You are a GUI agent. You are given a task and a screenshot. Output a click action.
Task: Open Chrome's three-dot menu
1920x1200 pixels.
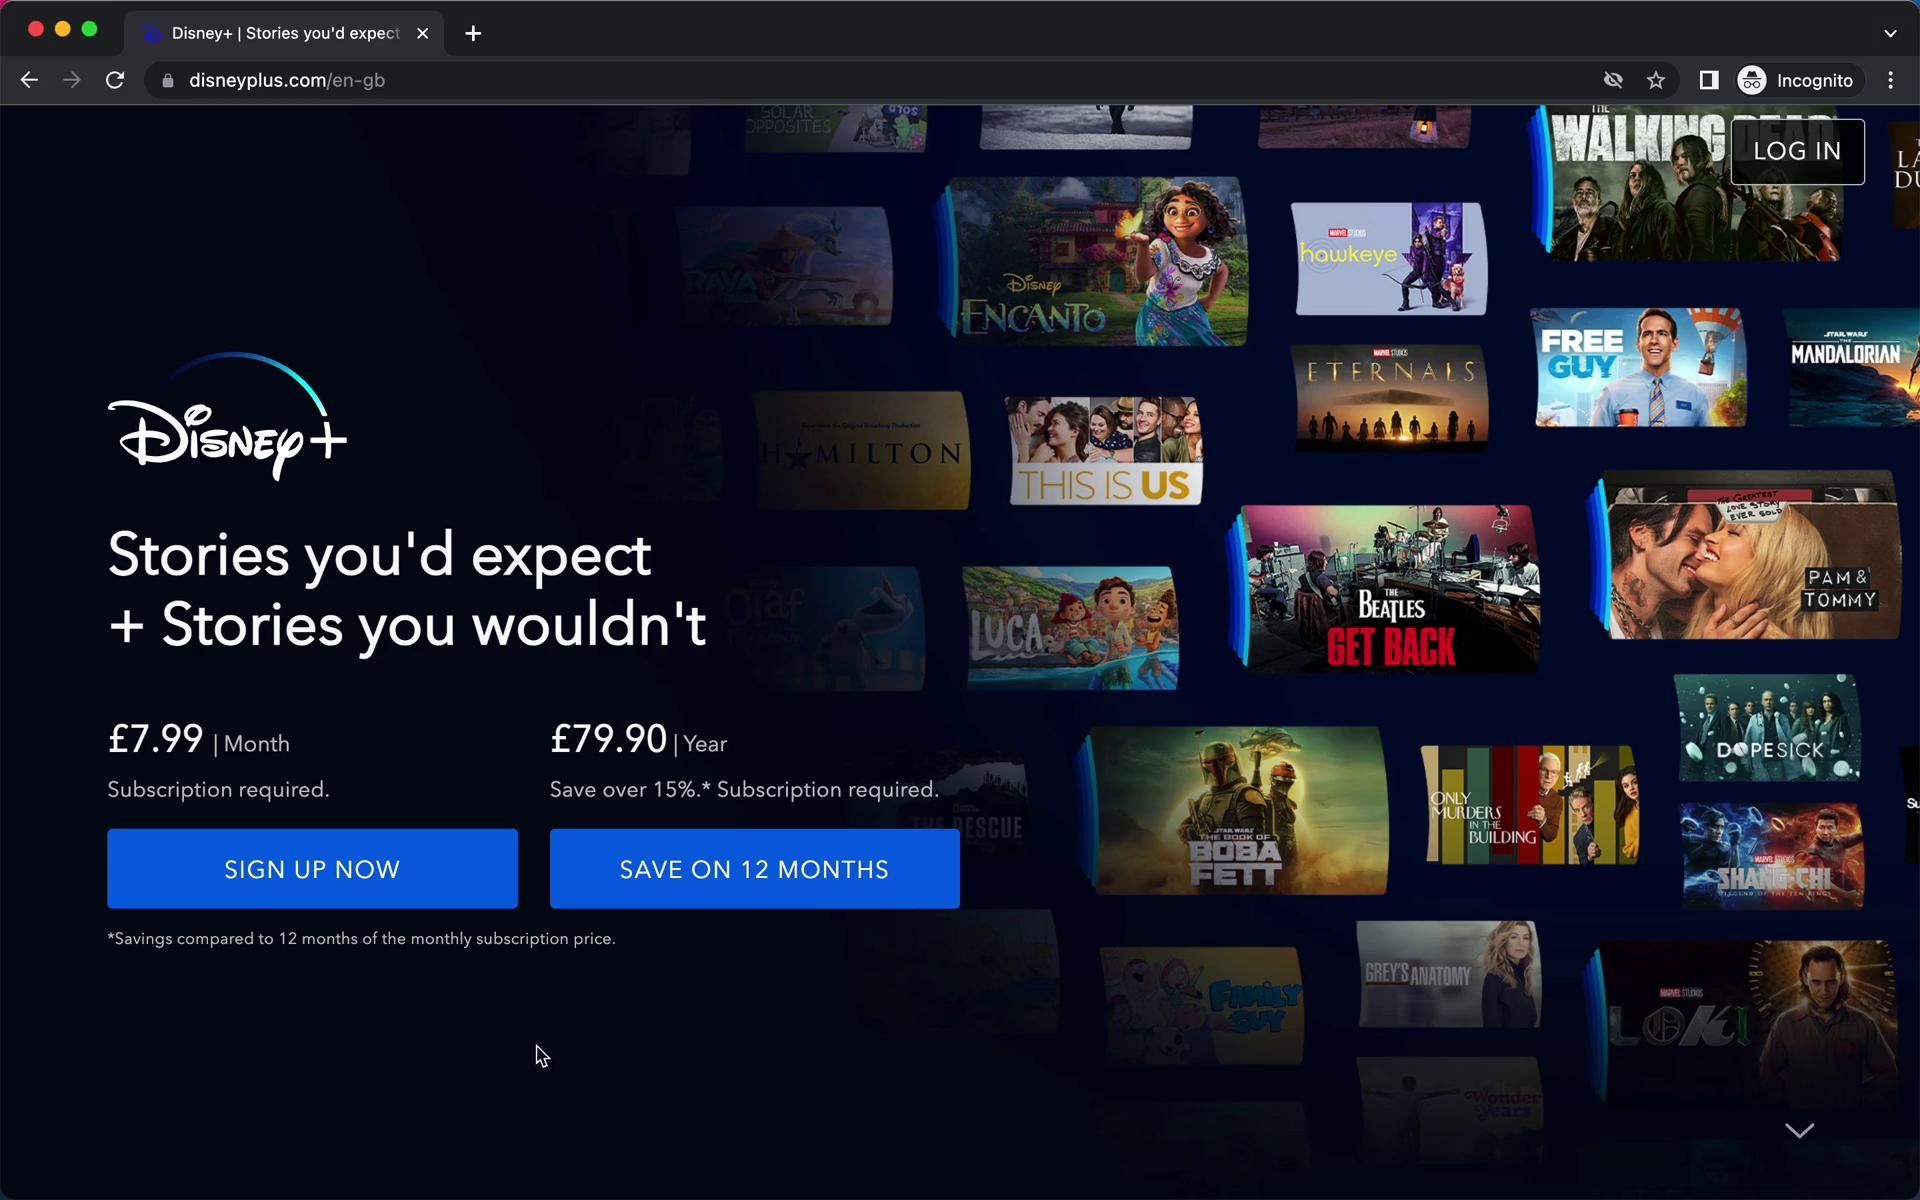coord(1890,80)
